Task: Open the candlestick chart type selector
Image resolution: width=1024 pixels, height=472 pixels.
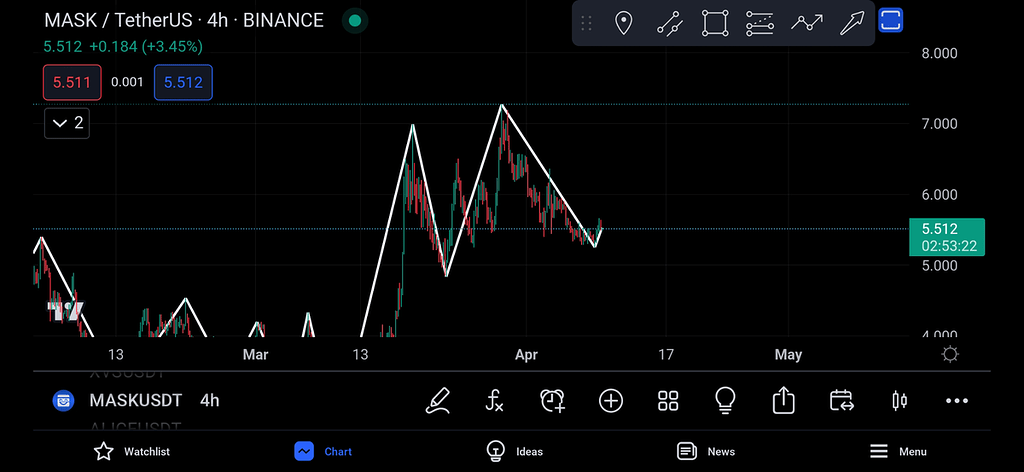Action: (x=899, y=401)
